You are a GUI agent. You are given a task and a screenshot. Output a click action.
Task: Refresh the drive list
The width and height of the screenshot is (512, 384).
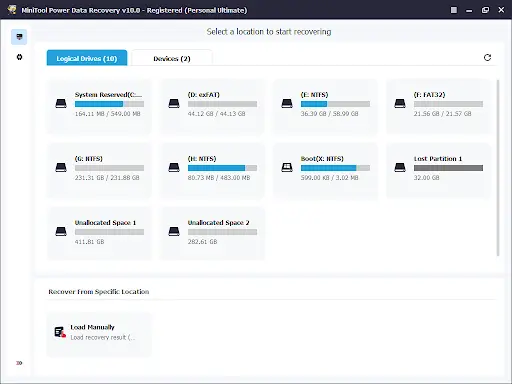click(487, 58)
